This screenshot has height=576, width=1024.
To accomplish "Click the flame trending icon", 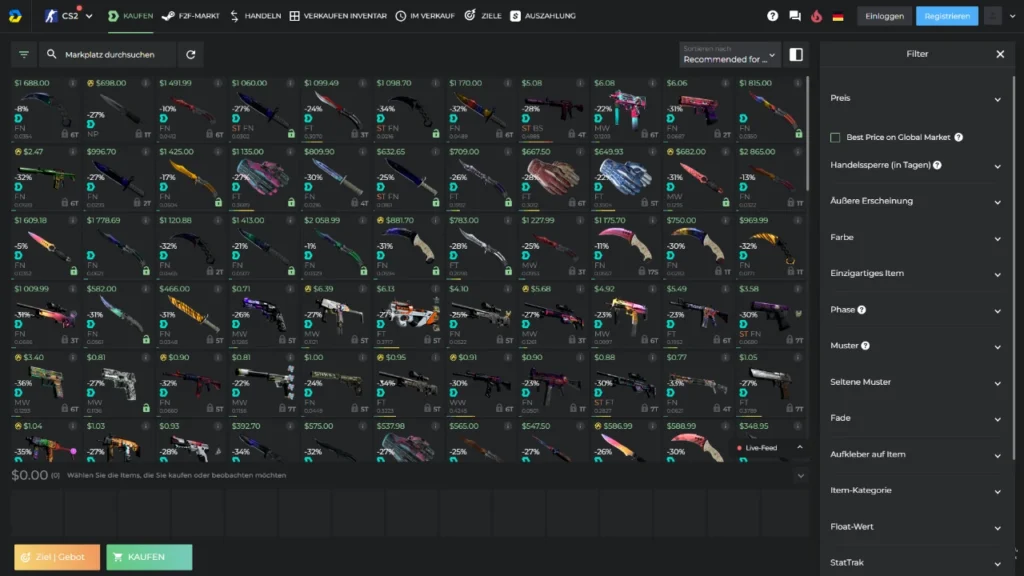I will click(x=816, y=15).
